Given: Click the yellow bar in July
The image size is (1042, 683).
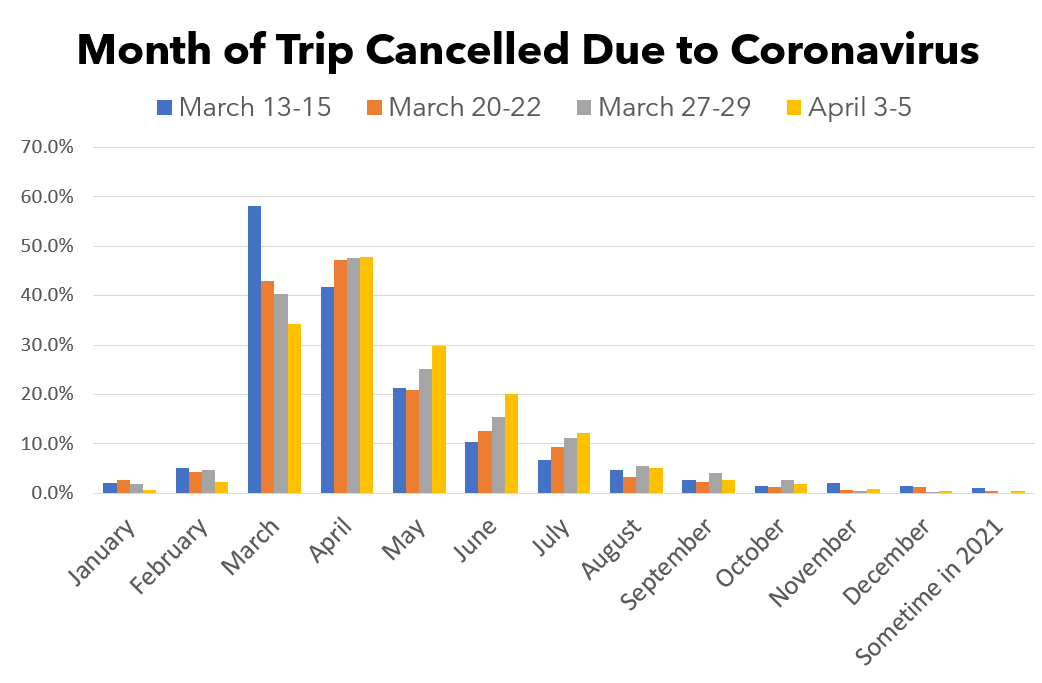Looking at the screenshot, I should pos(583,463).
